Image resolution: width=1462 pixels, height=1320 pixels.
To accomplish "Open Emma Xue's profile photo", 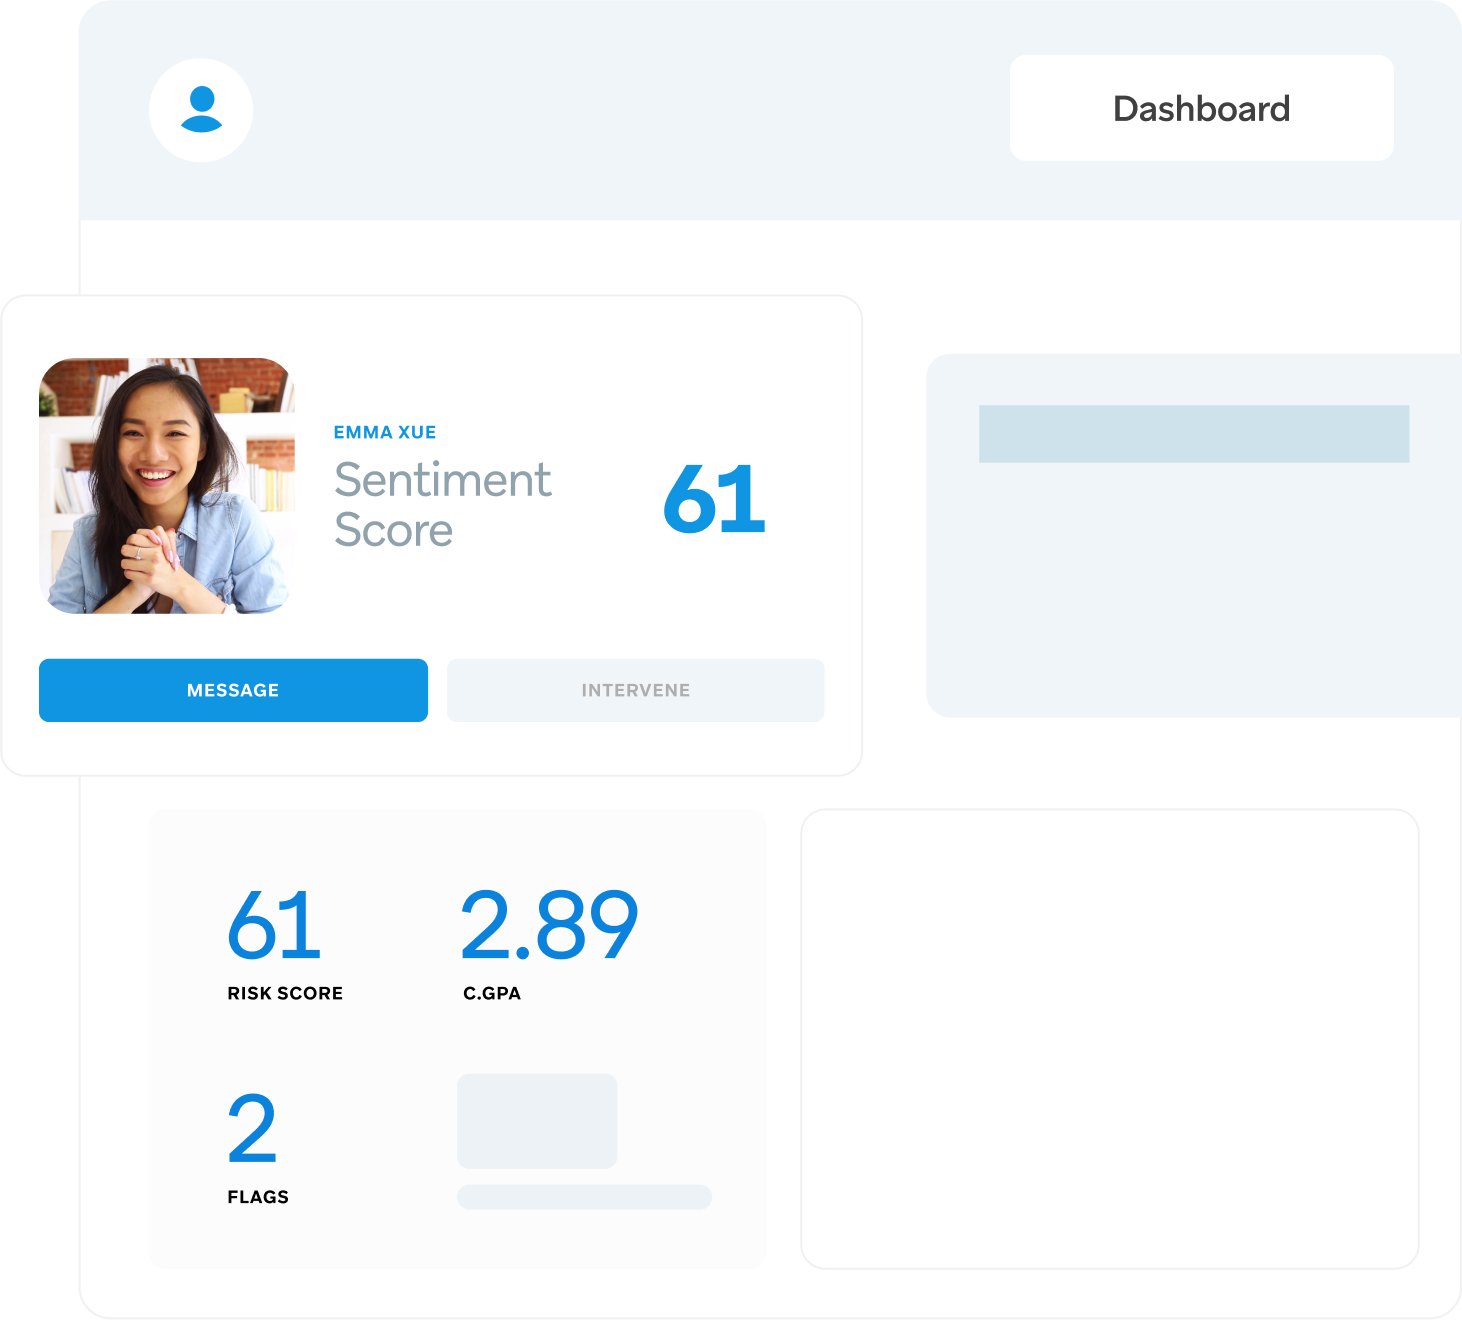I will (x=167, y=486).
